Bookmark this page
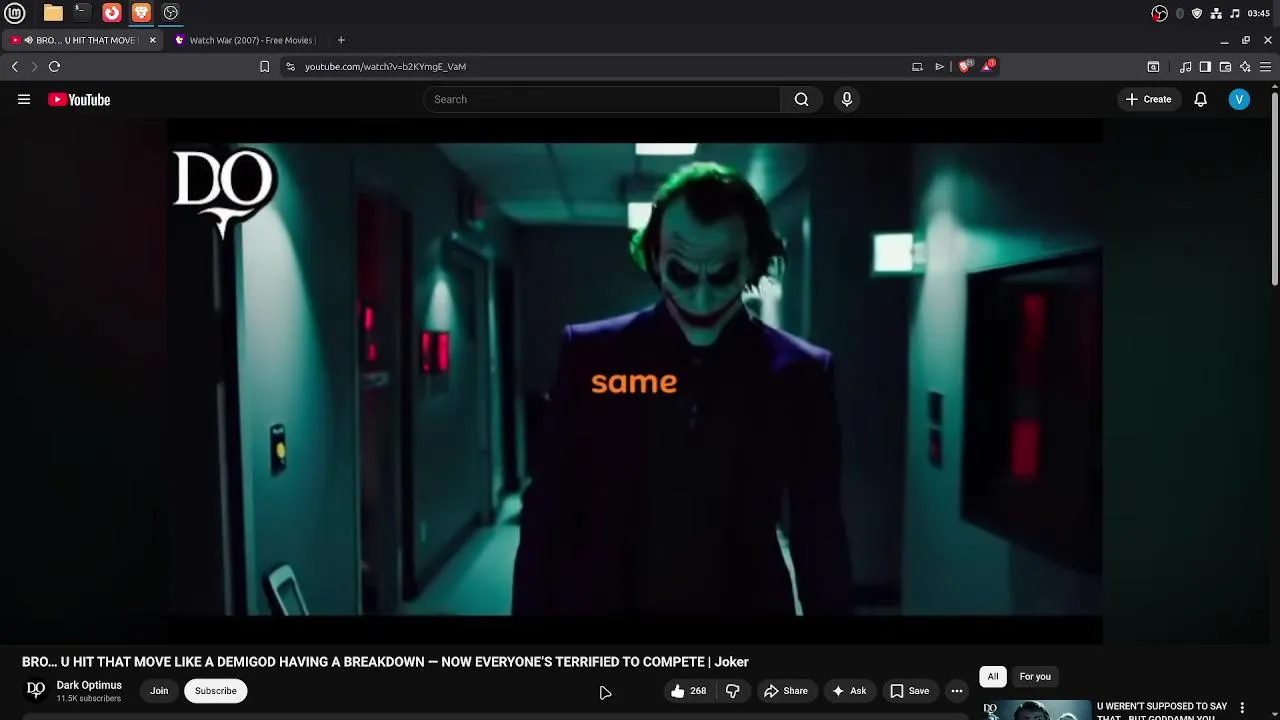The height and width of the screenshot is (720, 1280). click(264, 66)
